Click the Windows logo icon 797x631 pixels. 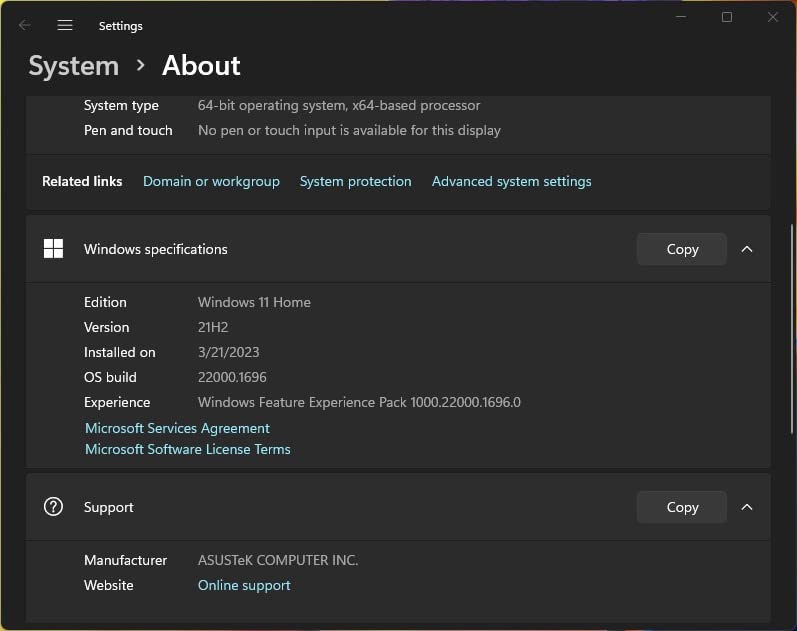click(x=53, y=249)
